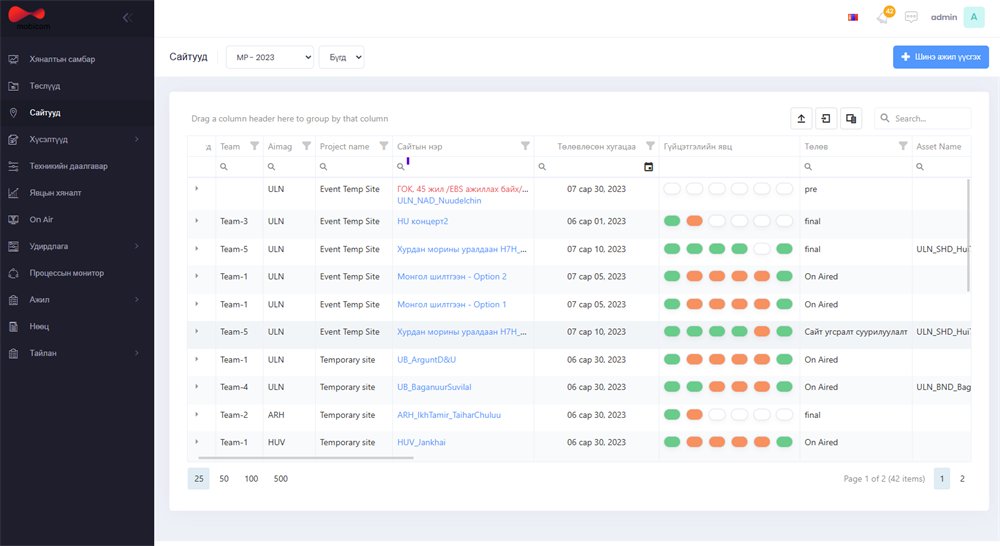Sort by the Гүйцэтгэлийн явц column header
Viewport: 1000px width, 546px height.
(698, 146)
